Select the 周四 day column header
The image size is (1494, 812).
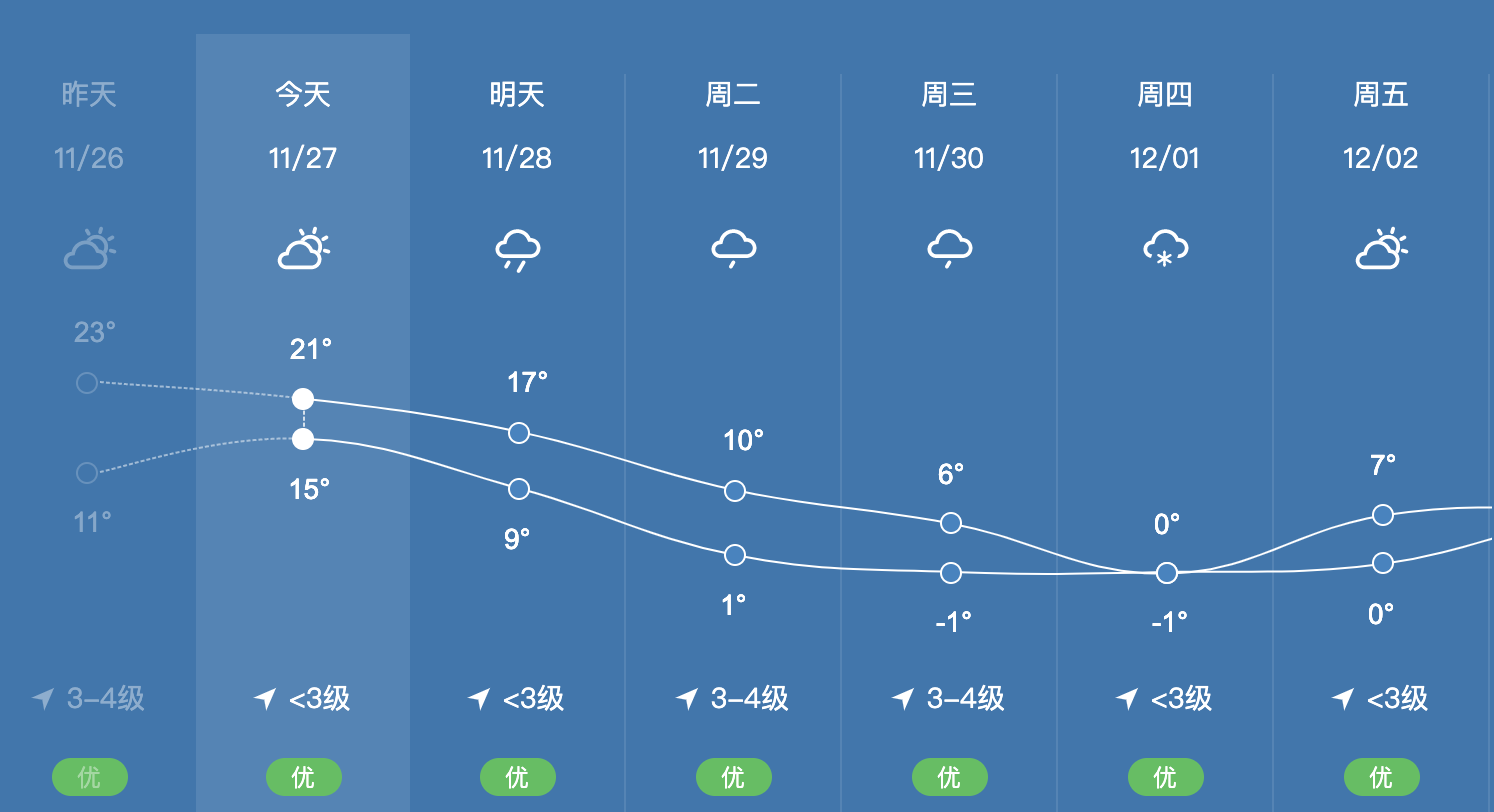point(1166,95)
